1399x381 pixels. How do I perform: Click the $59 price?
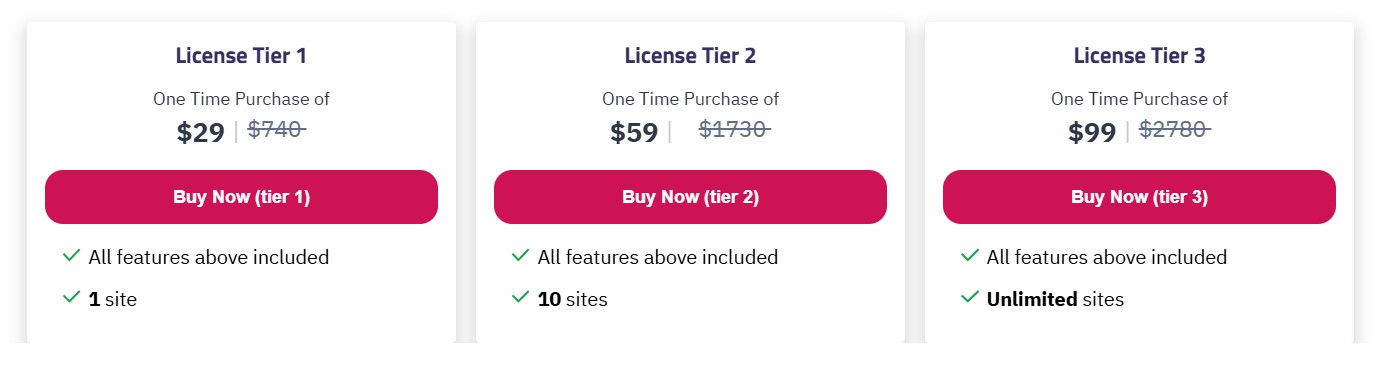(x=634, y=132)
